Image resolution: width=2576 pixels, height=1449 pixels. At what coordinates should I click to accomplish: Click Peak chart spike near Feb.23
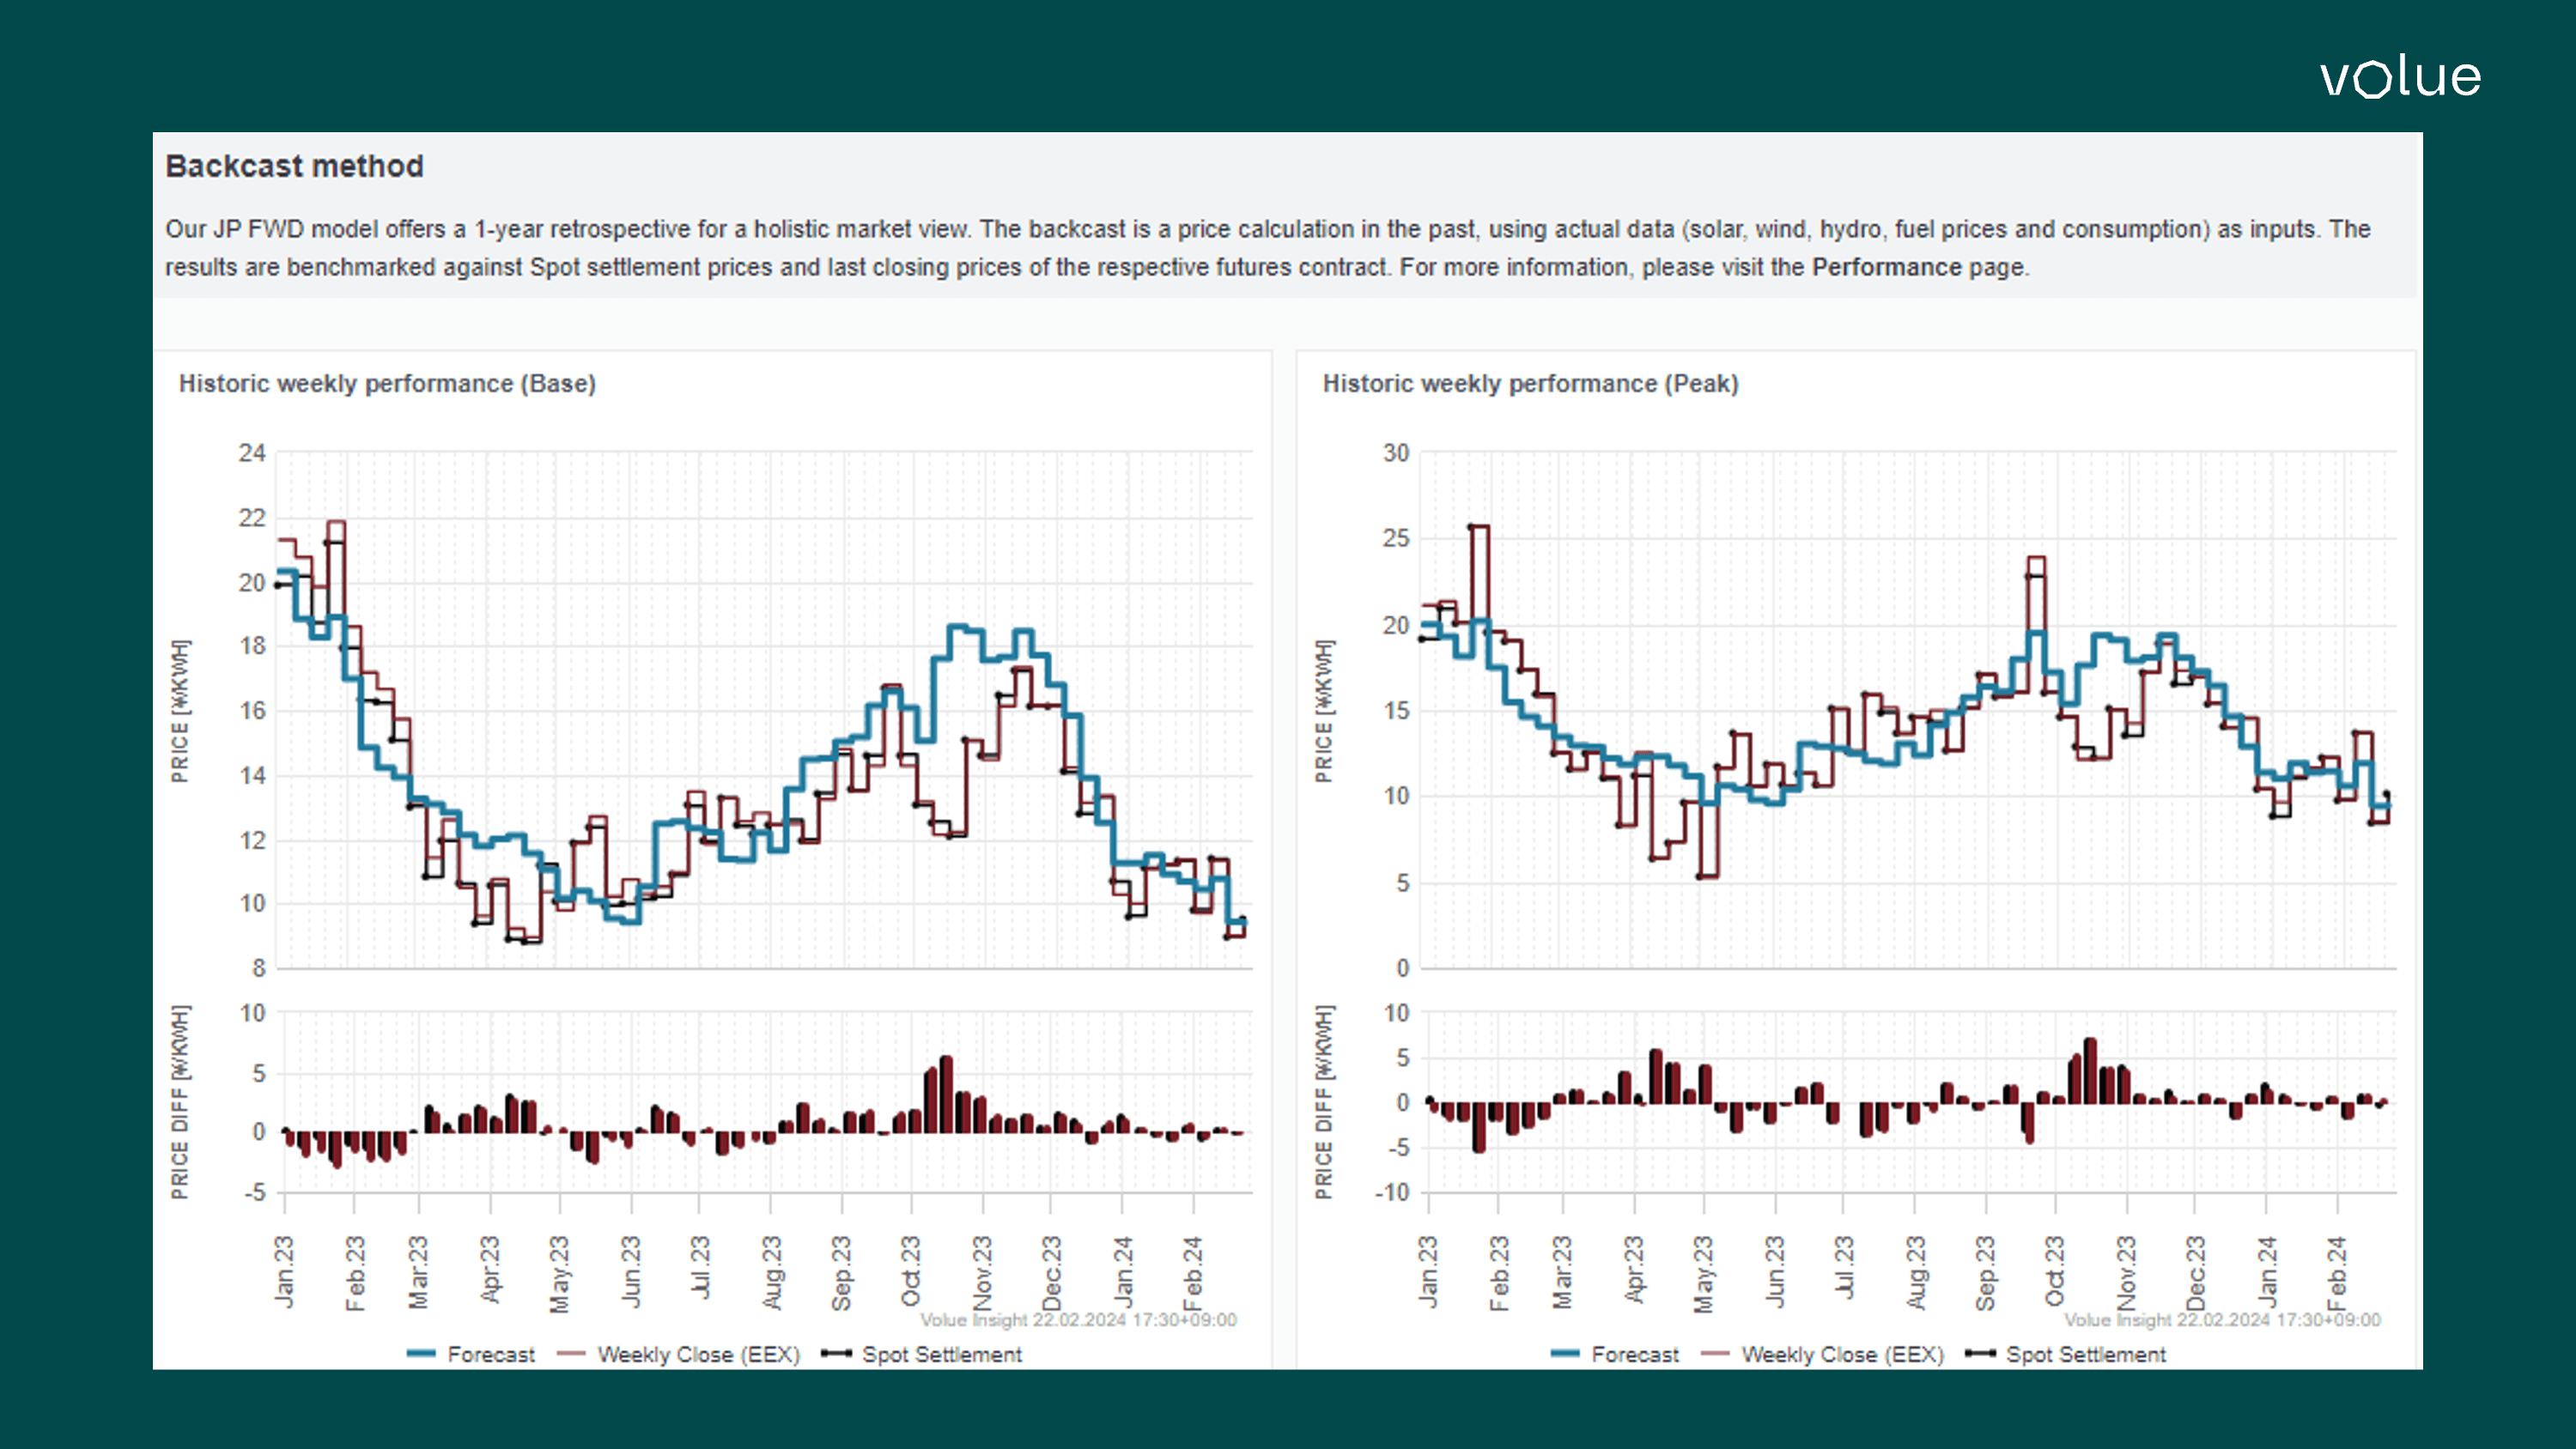click(x=1480, y=527)
